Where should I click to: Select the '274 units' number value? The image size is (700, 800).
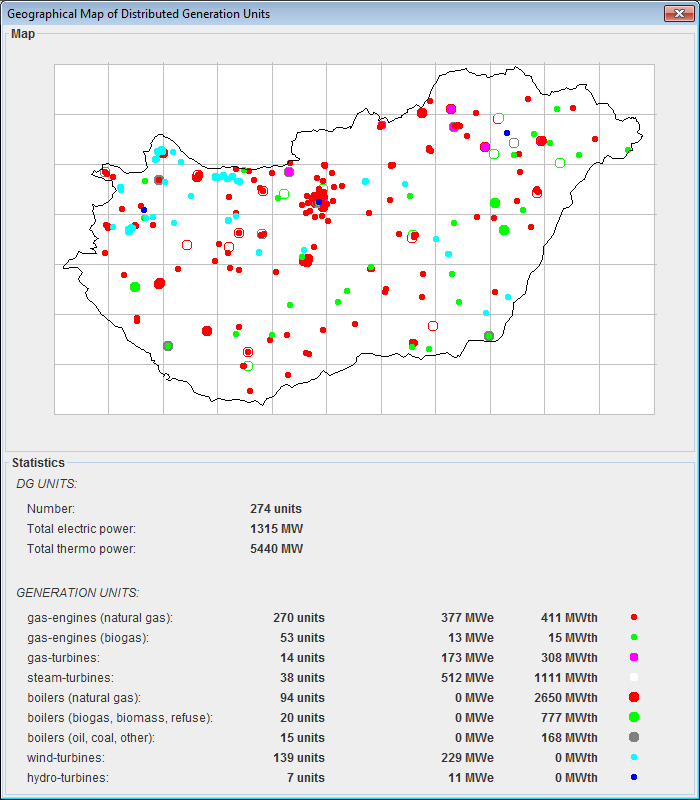(276, 509)
